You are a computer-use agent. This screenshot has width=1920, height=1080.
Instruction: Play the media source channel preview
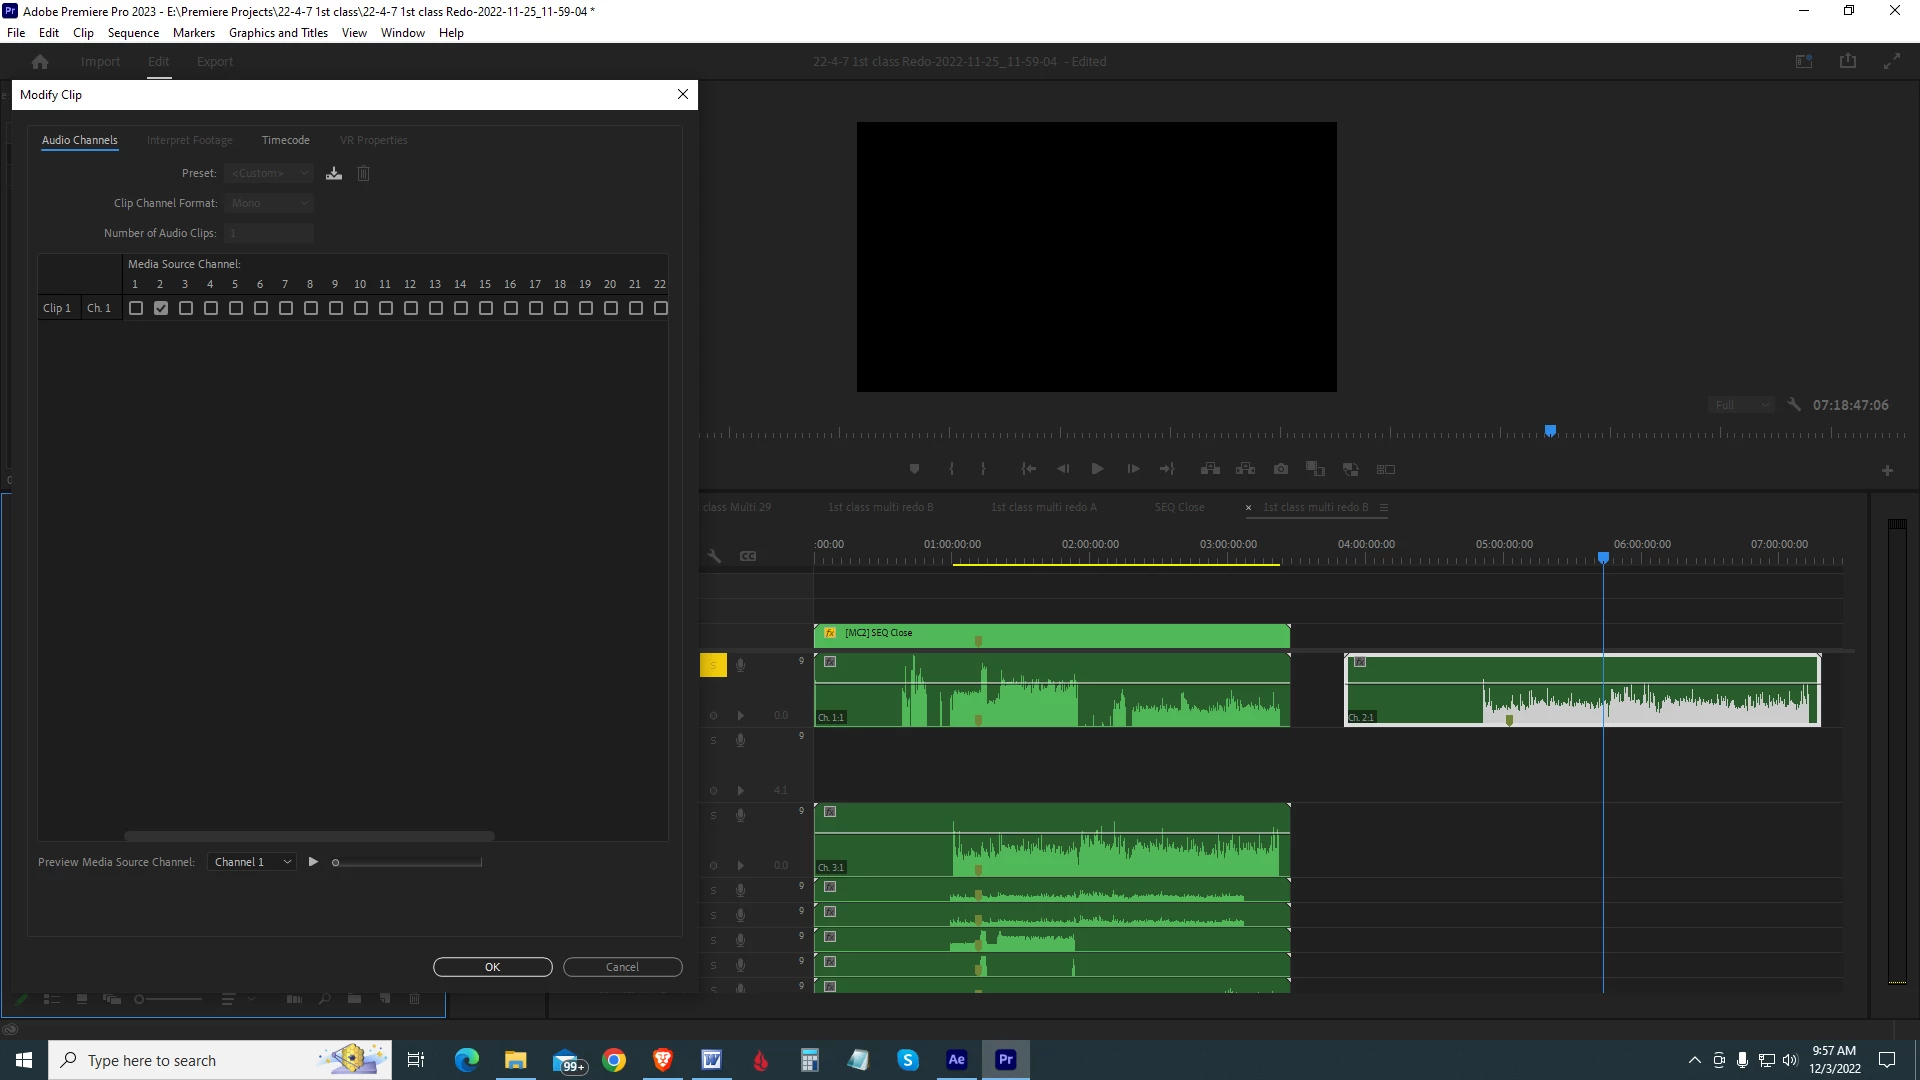tap(313, 862)
